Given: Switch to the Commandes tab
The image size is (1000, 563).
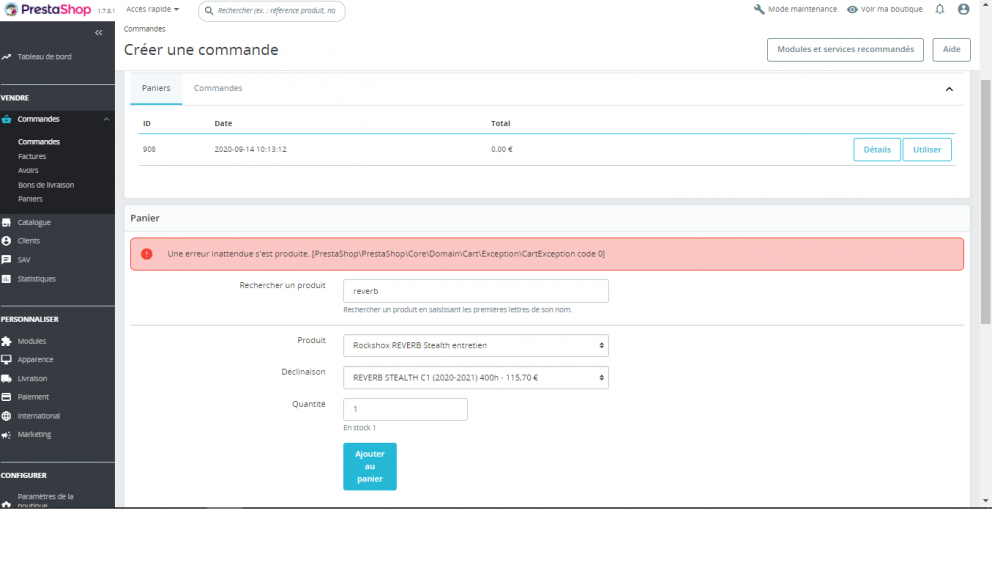Looking at the screenshot, I should pos(218,89).
